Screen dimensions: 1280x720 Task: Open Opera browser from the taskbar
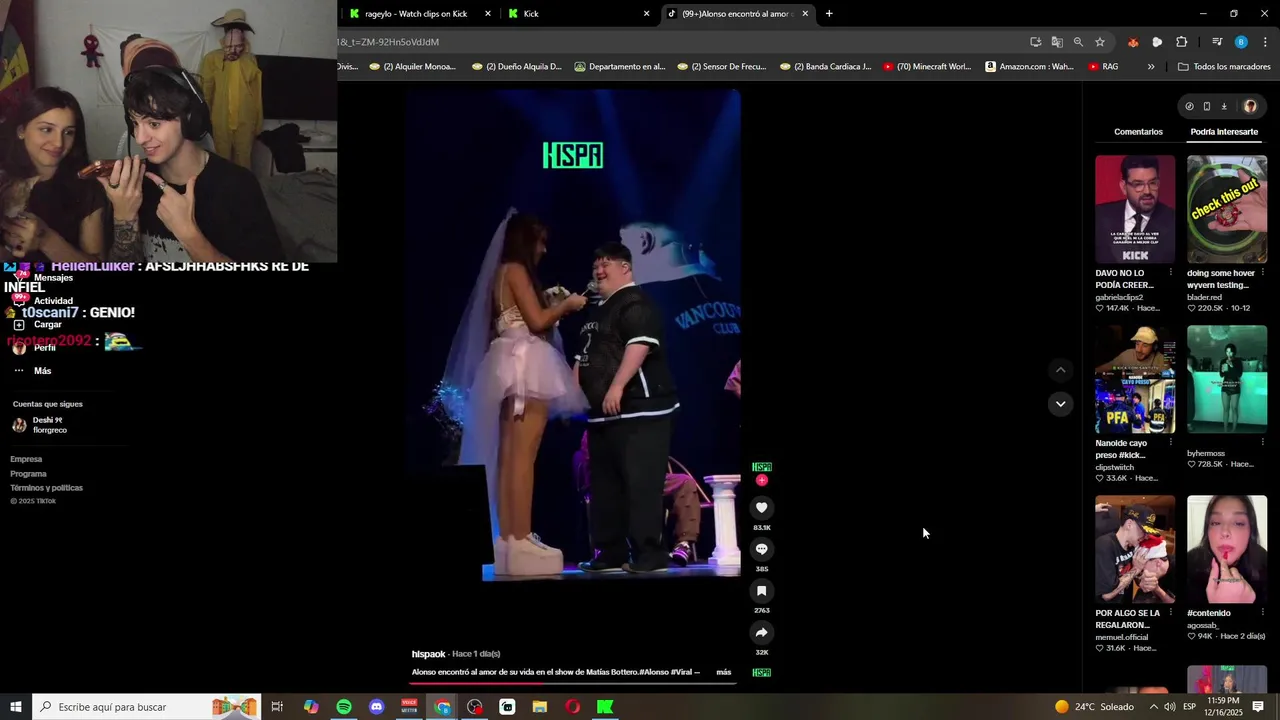click(573, 707)
